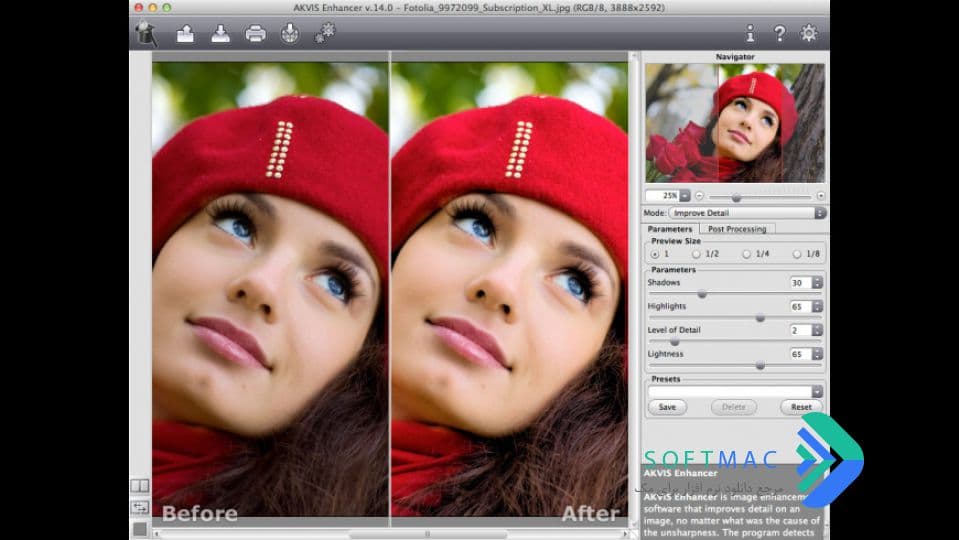Click the yellow minimize window button
959x540 pixels.
pos(152,8)
